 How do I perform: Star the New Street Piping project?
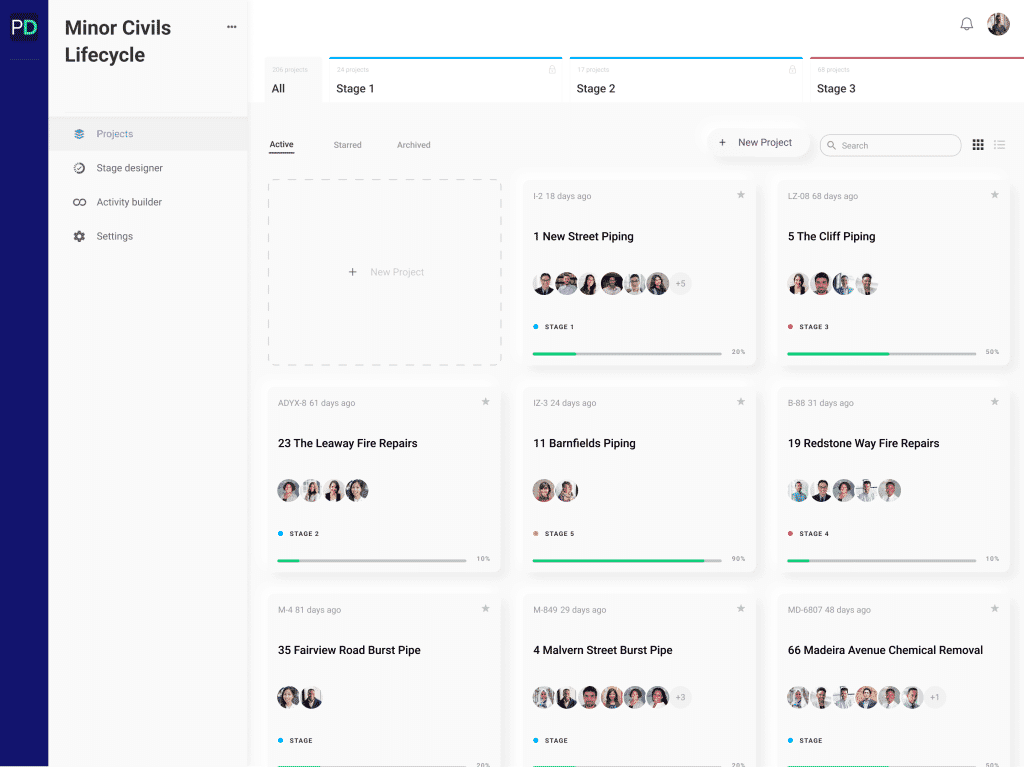tap(741, 196)
